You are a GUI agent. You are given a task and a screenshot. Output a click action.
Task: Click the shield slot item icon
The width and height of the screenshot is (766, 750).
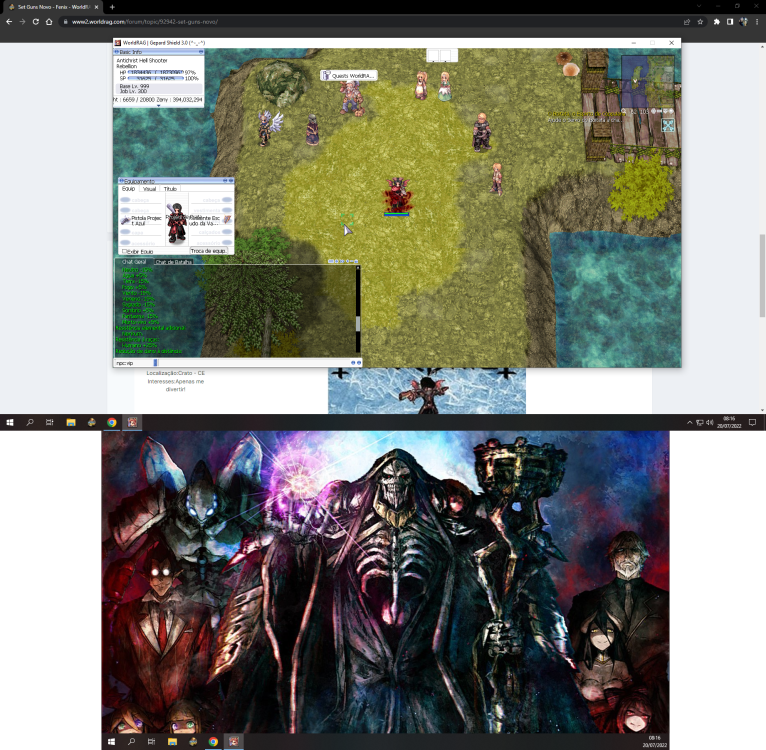click(227, 220)
